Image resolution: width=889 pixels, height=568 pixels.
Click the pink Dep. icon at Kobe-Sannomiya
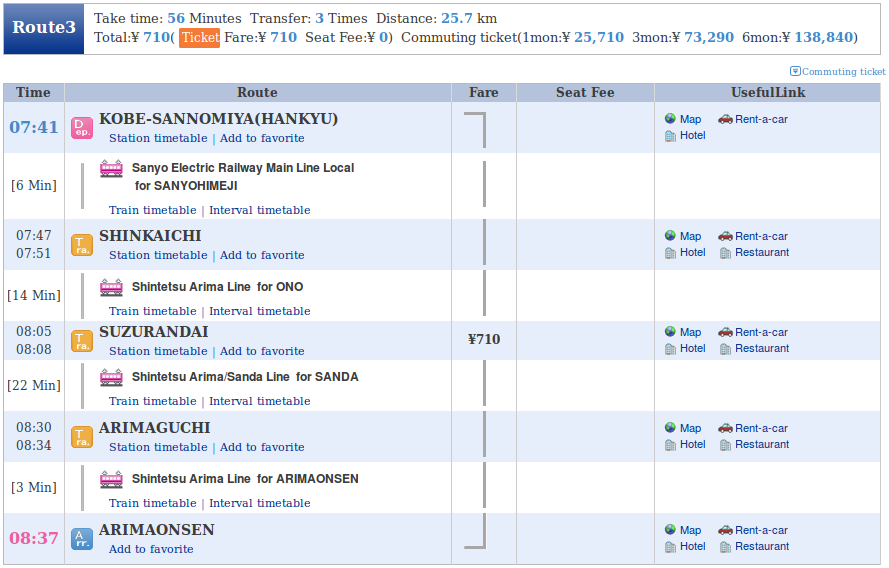point(82,128)
